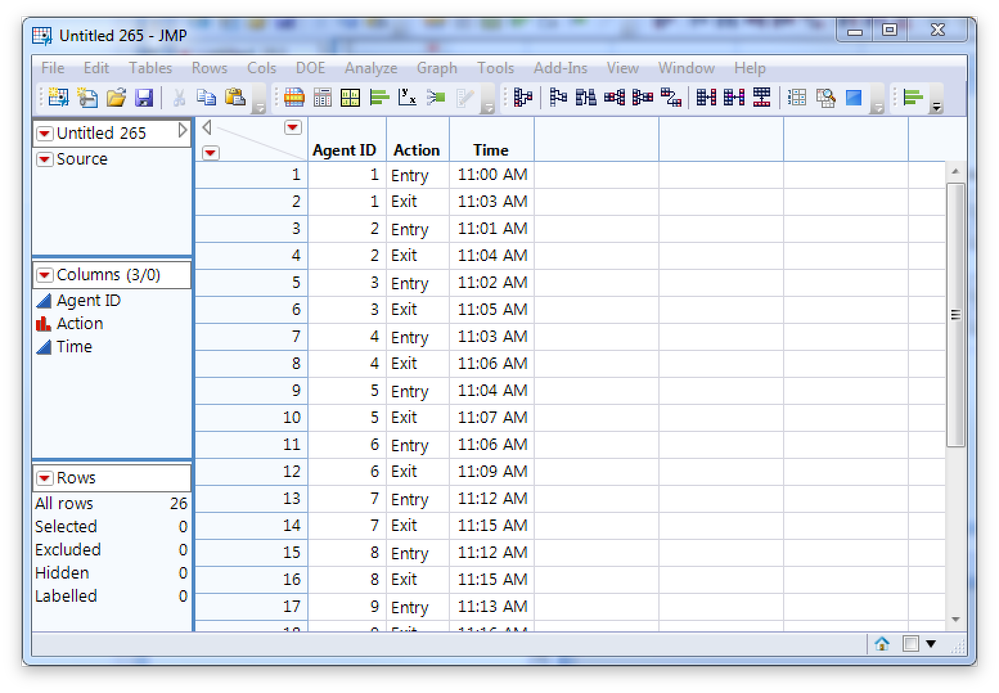
Task: Open the Columns panel red triangle menu
Action: [45, 275]
